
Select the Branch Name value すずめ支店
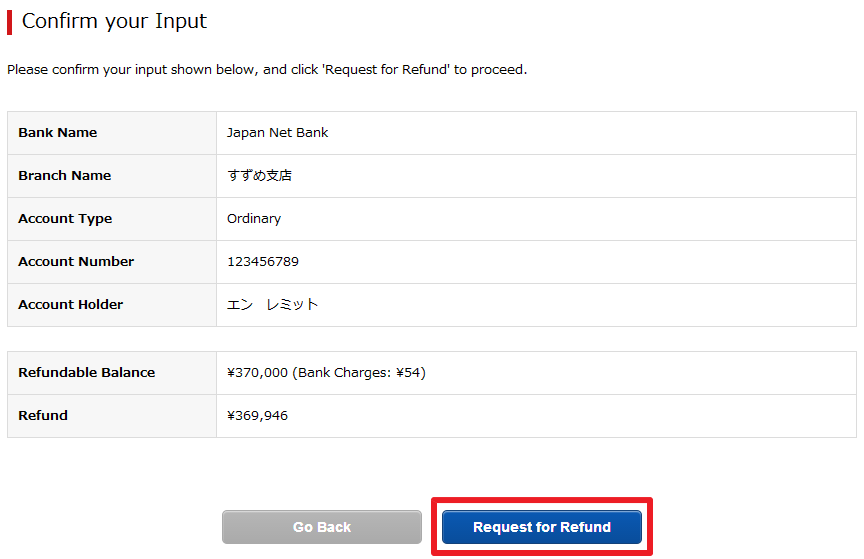[260, 176]
